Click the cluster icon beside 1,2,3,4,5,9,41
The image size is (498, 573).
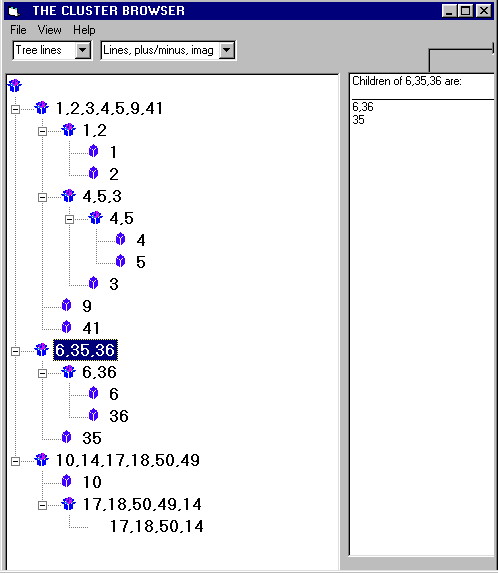(x=42, y=108)
